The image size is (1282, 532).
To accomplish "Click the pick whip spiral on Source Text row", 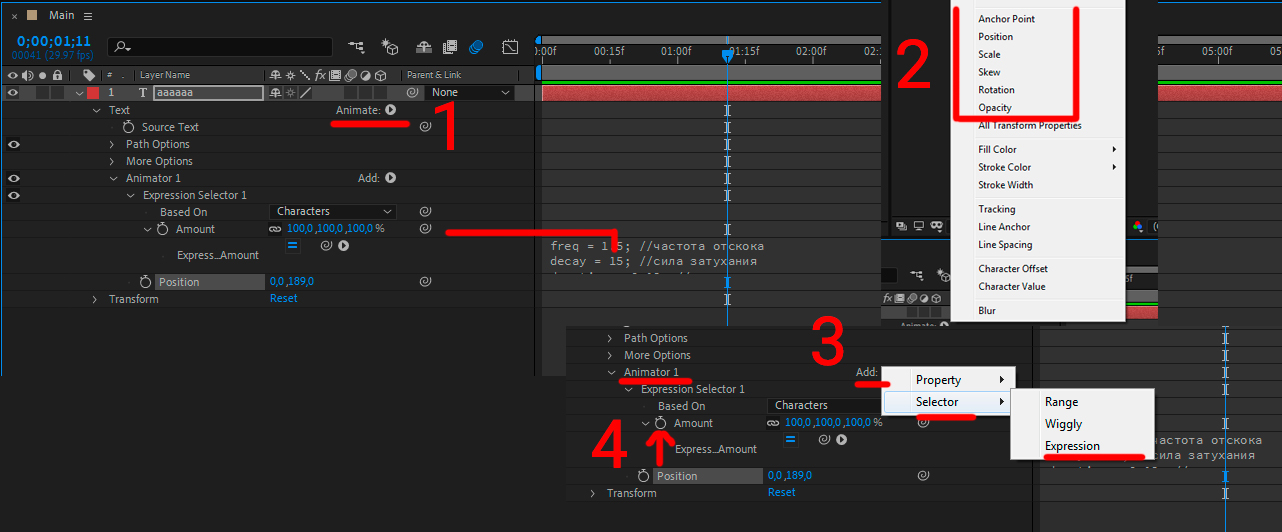I will (x=425, y=127).
